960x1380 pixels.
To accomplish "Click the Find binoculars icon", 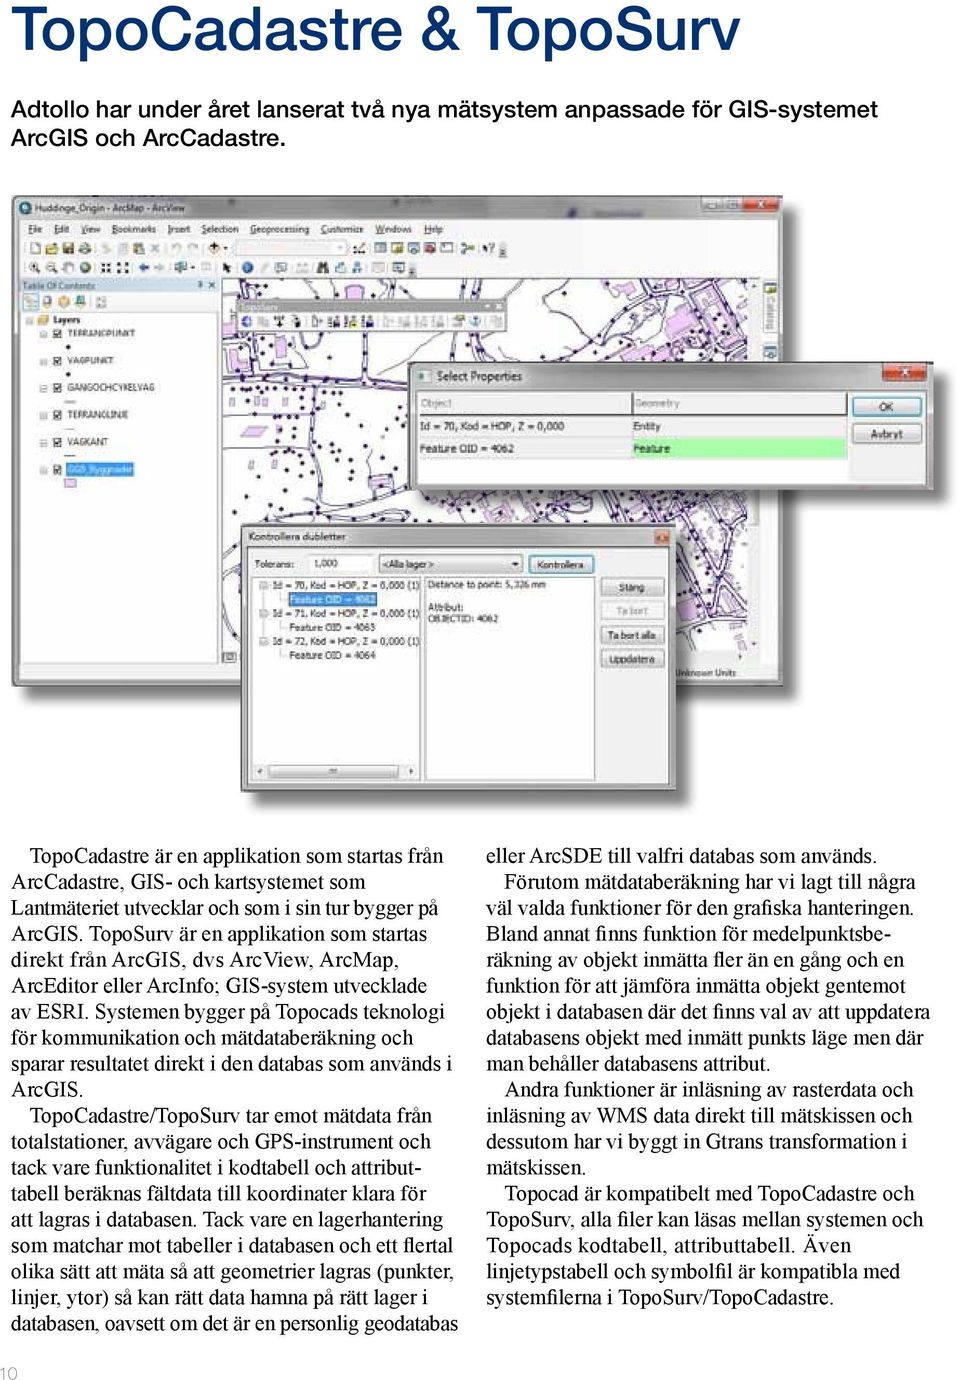I will 322,268.
